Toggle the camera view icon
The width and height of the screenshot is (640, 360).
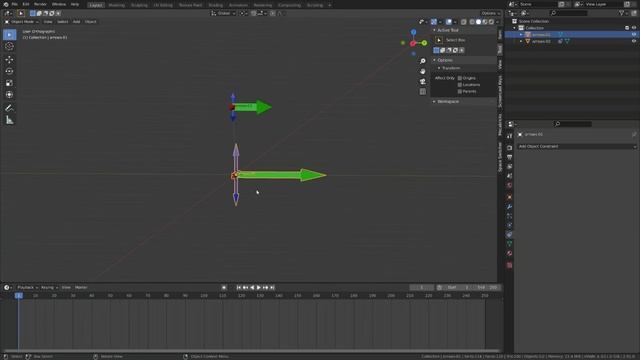[x=423, y=81]
